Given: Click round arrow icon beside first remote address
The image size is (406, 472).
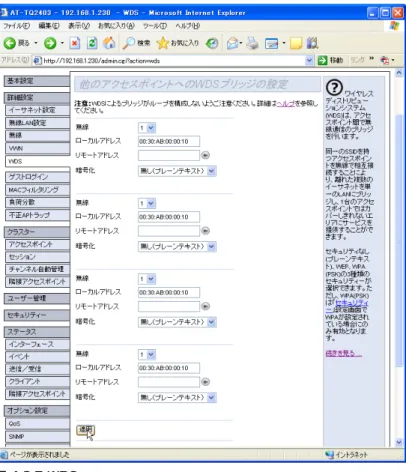Looking at the screenshot, I should click(206, 155).
